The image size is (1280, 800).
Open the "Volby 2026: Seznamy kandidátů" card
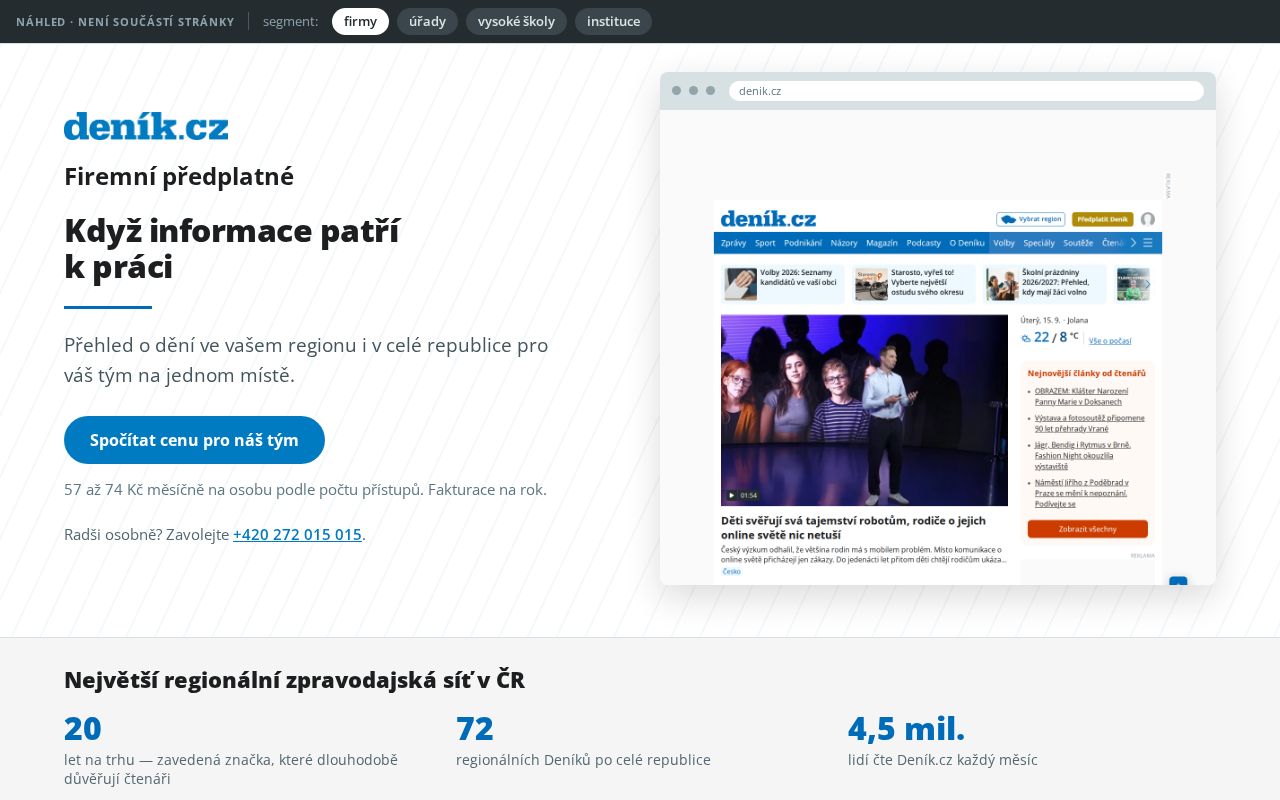[x=783, y=284]
